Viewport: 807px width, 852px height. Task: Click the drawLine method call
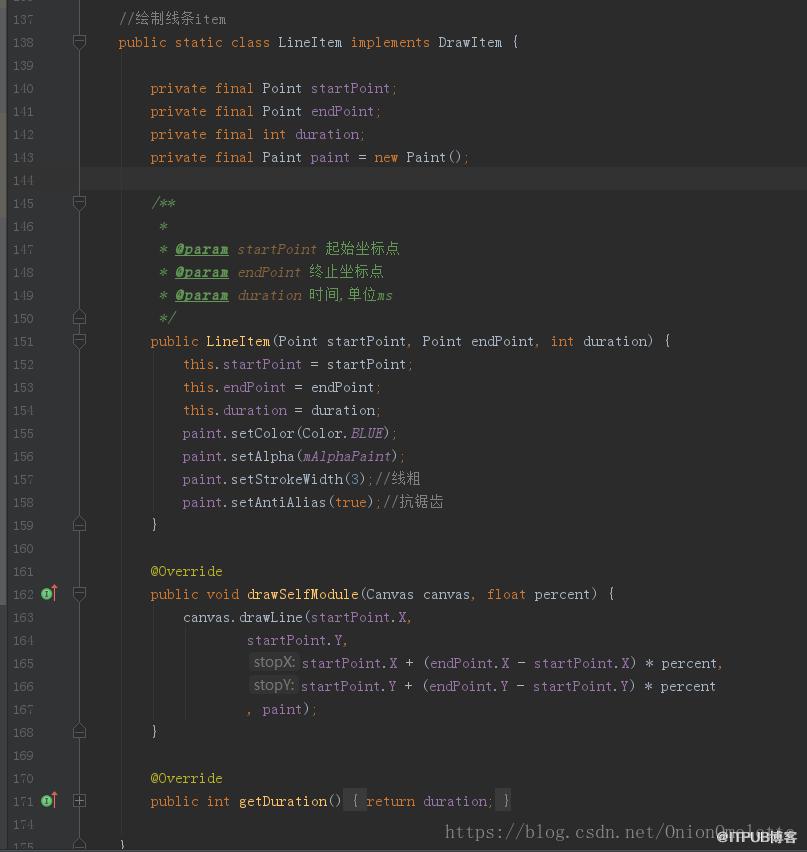point(271,617)
